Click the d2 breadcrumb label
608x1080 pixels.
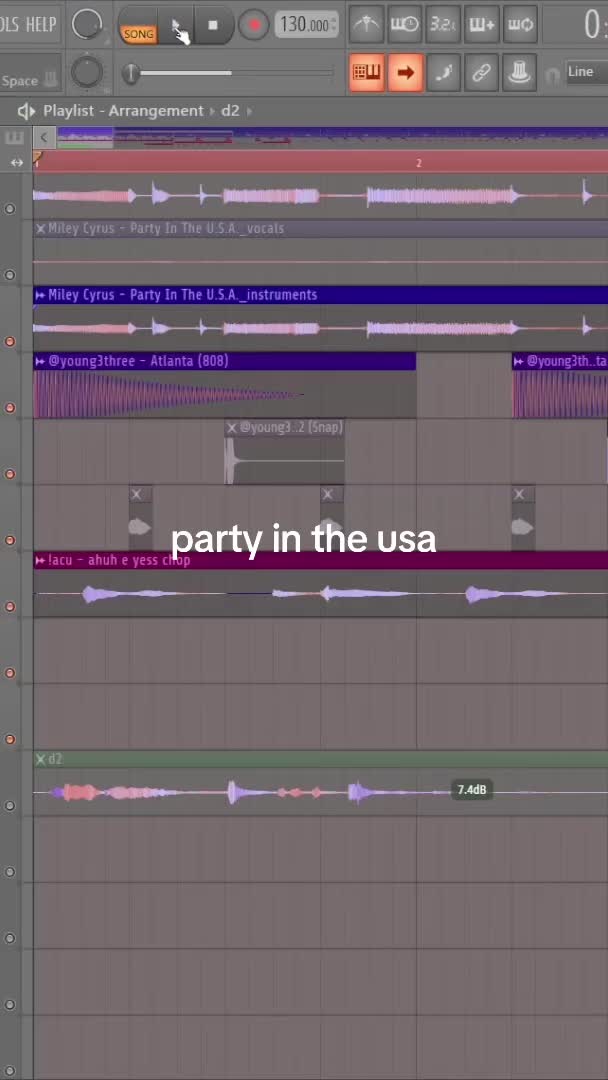(230, 111)
